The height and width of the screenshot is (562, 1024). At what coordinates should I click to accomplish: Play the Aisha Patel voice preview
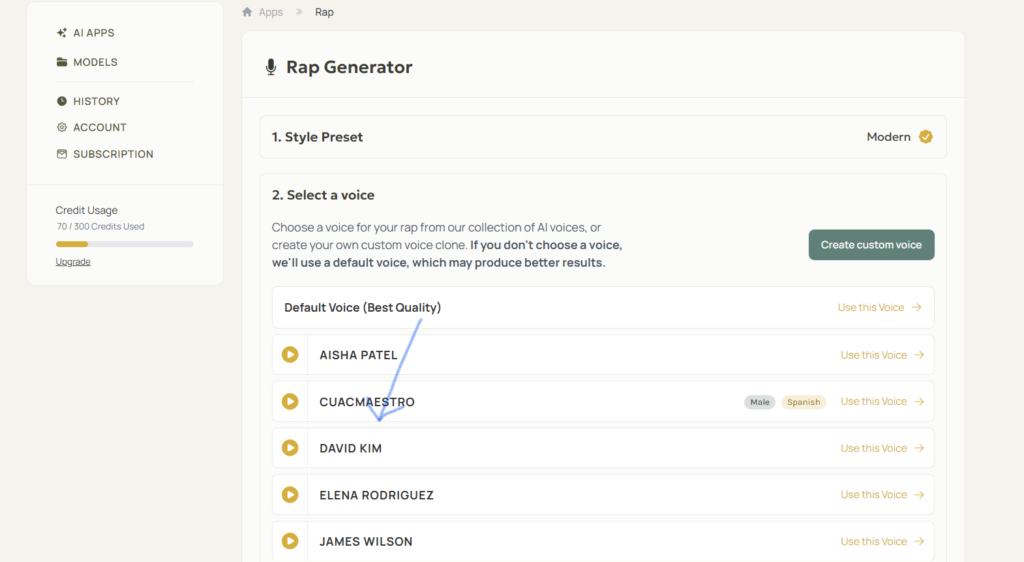[x=290, y=354]
